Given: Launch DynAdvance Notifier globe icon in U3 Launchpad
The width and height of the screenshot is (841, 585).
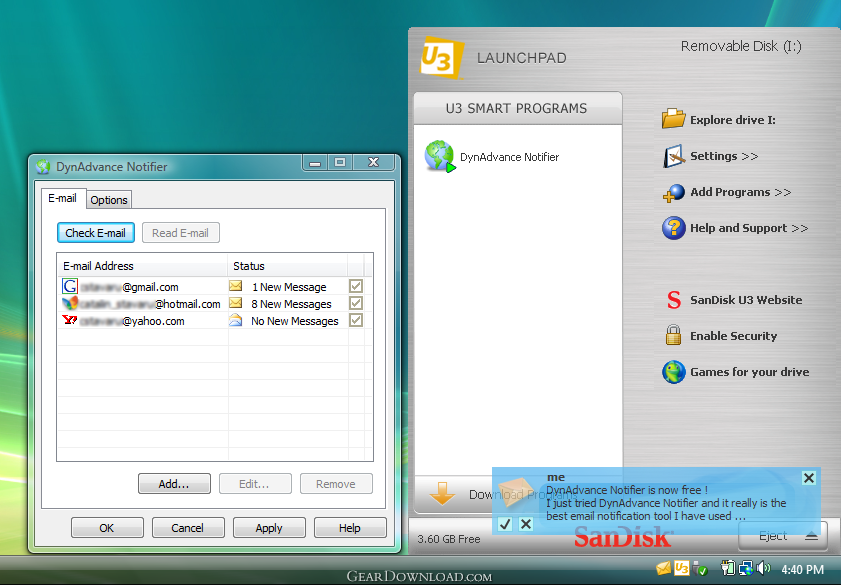Looking at the screenshot, I should (x=440, y=156).
